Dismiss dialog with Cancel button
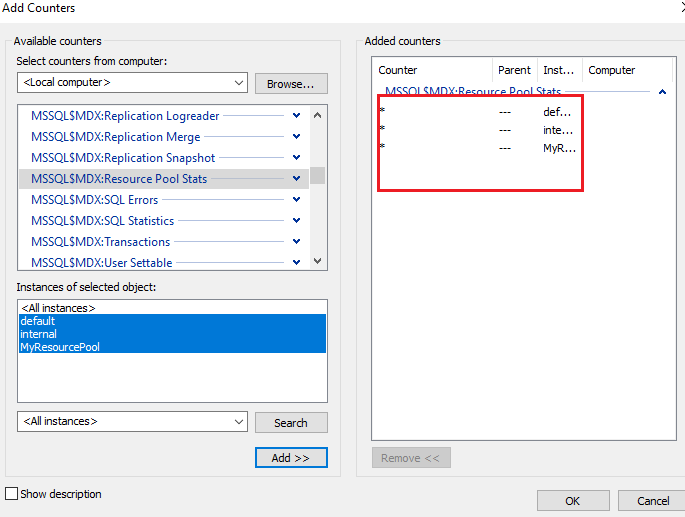This screenshot has width=685, height=517. [x=653, y=500]
